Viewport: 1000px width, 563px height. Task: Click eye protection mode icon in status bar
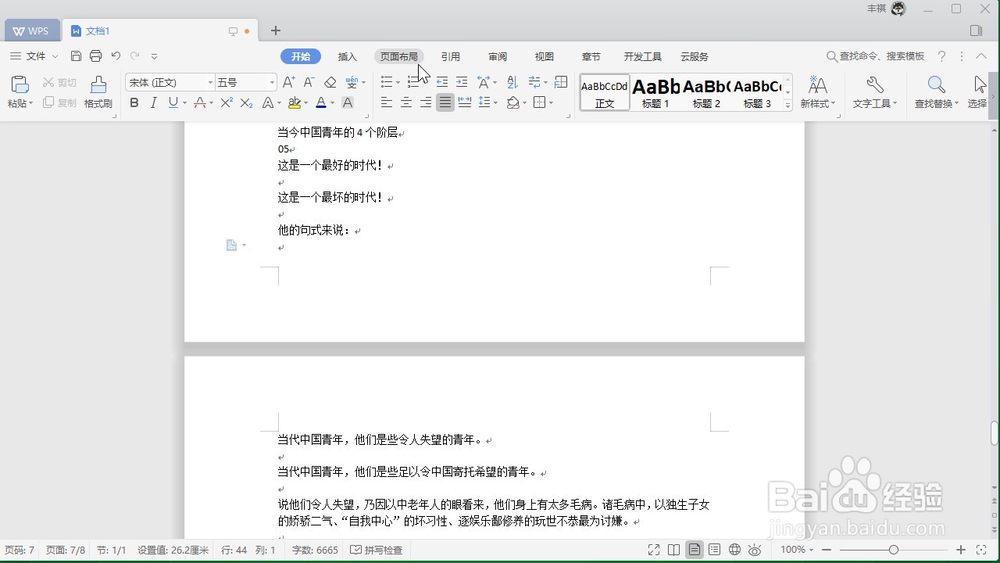(x=755, y=550)
